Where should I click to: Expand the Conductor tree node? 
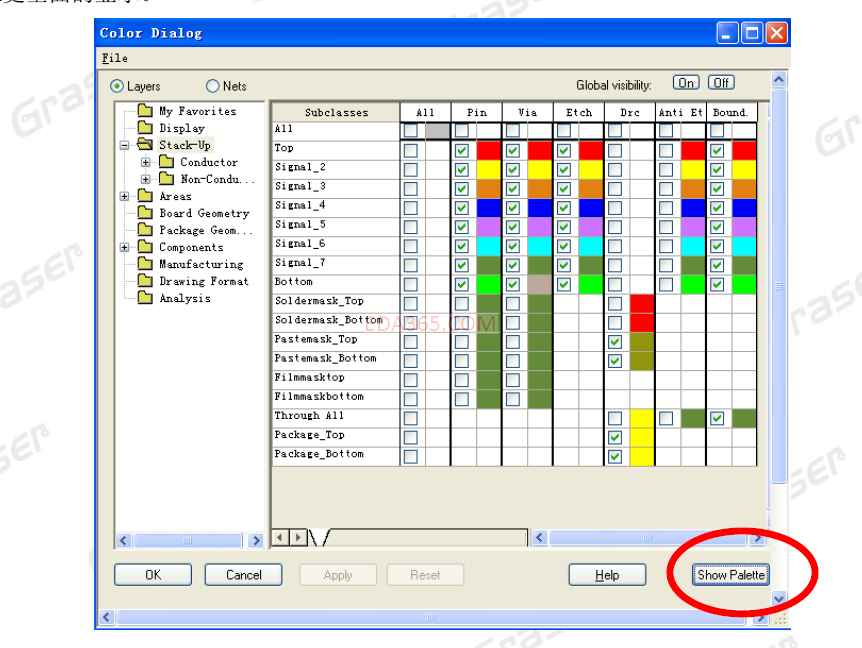[x=146, y=163]
